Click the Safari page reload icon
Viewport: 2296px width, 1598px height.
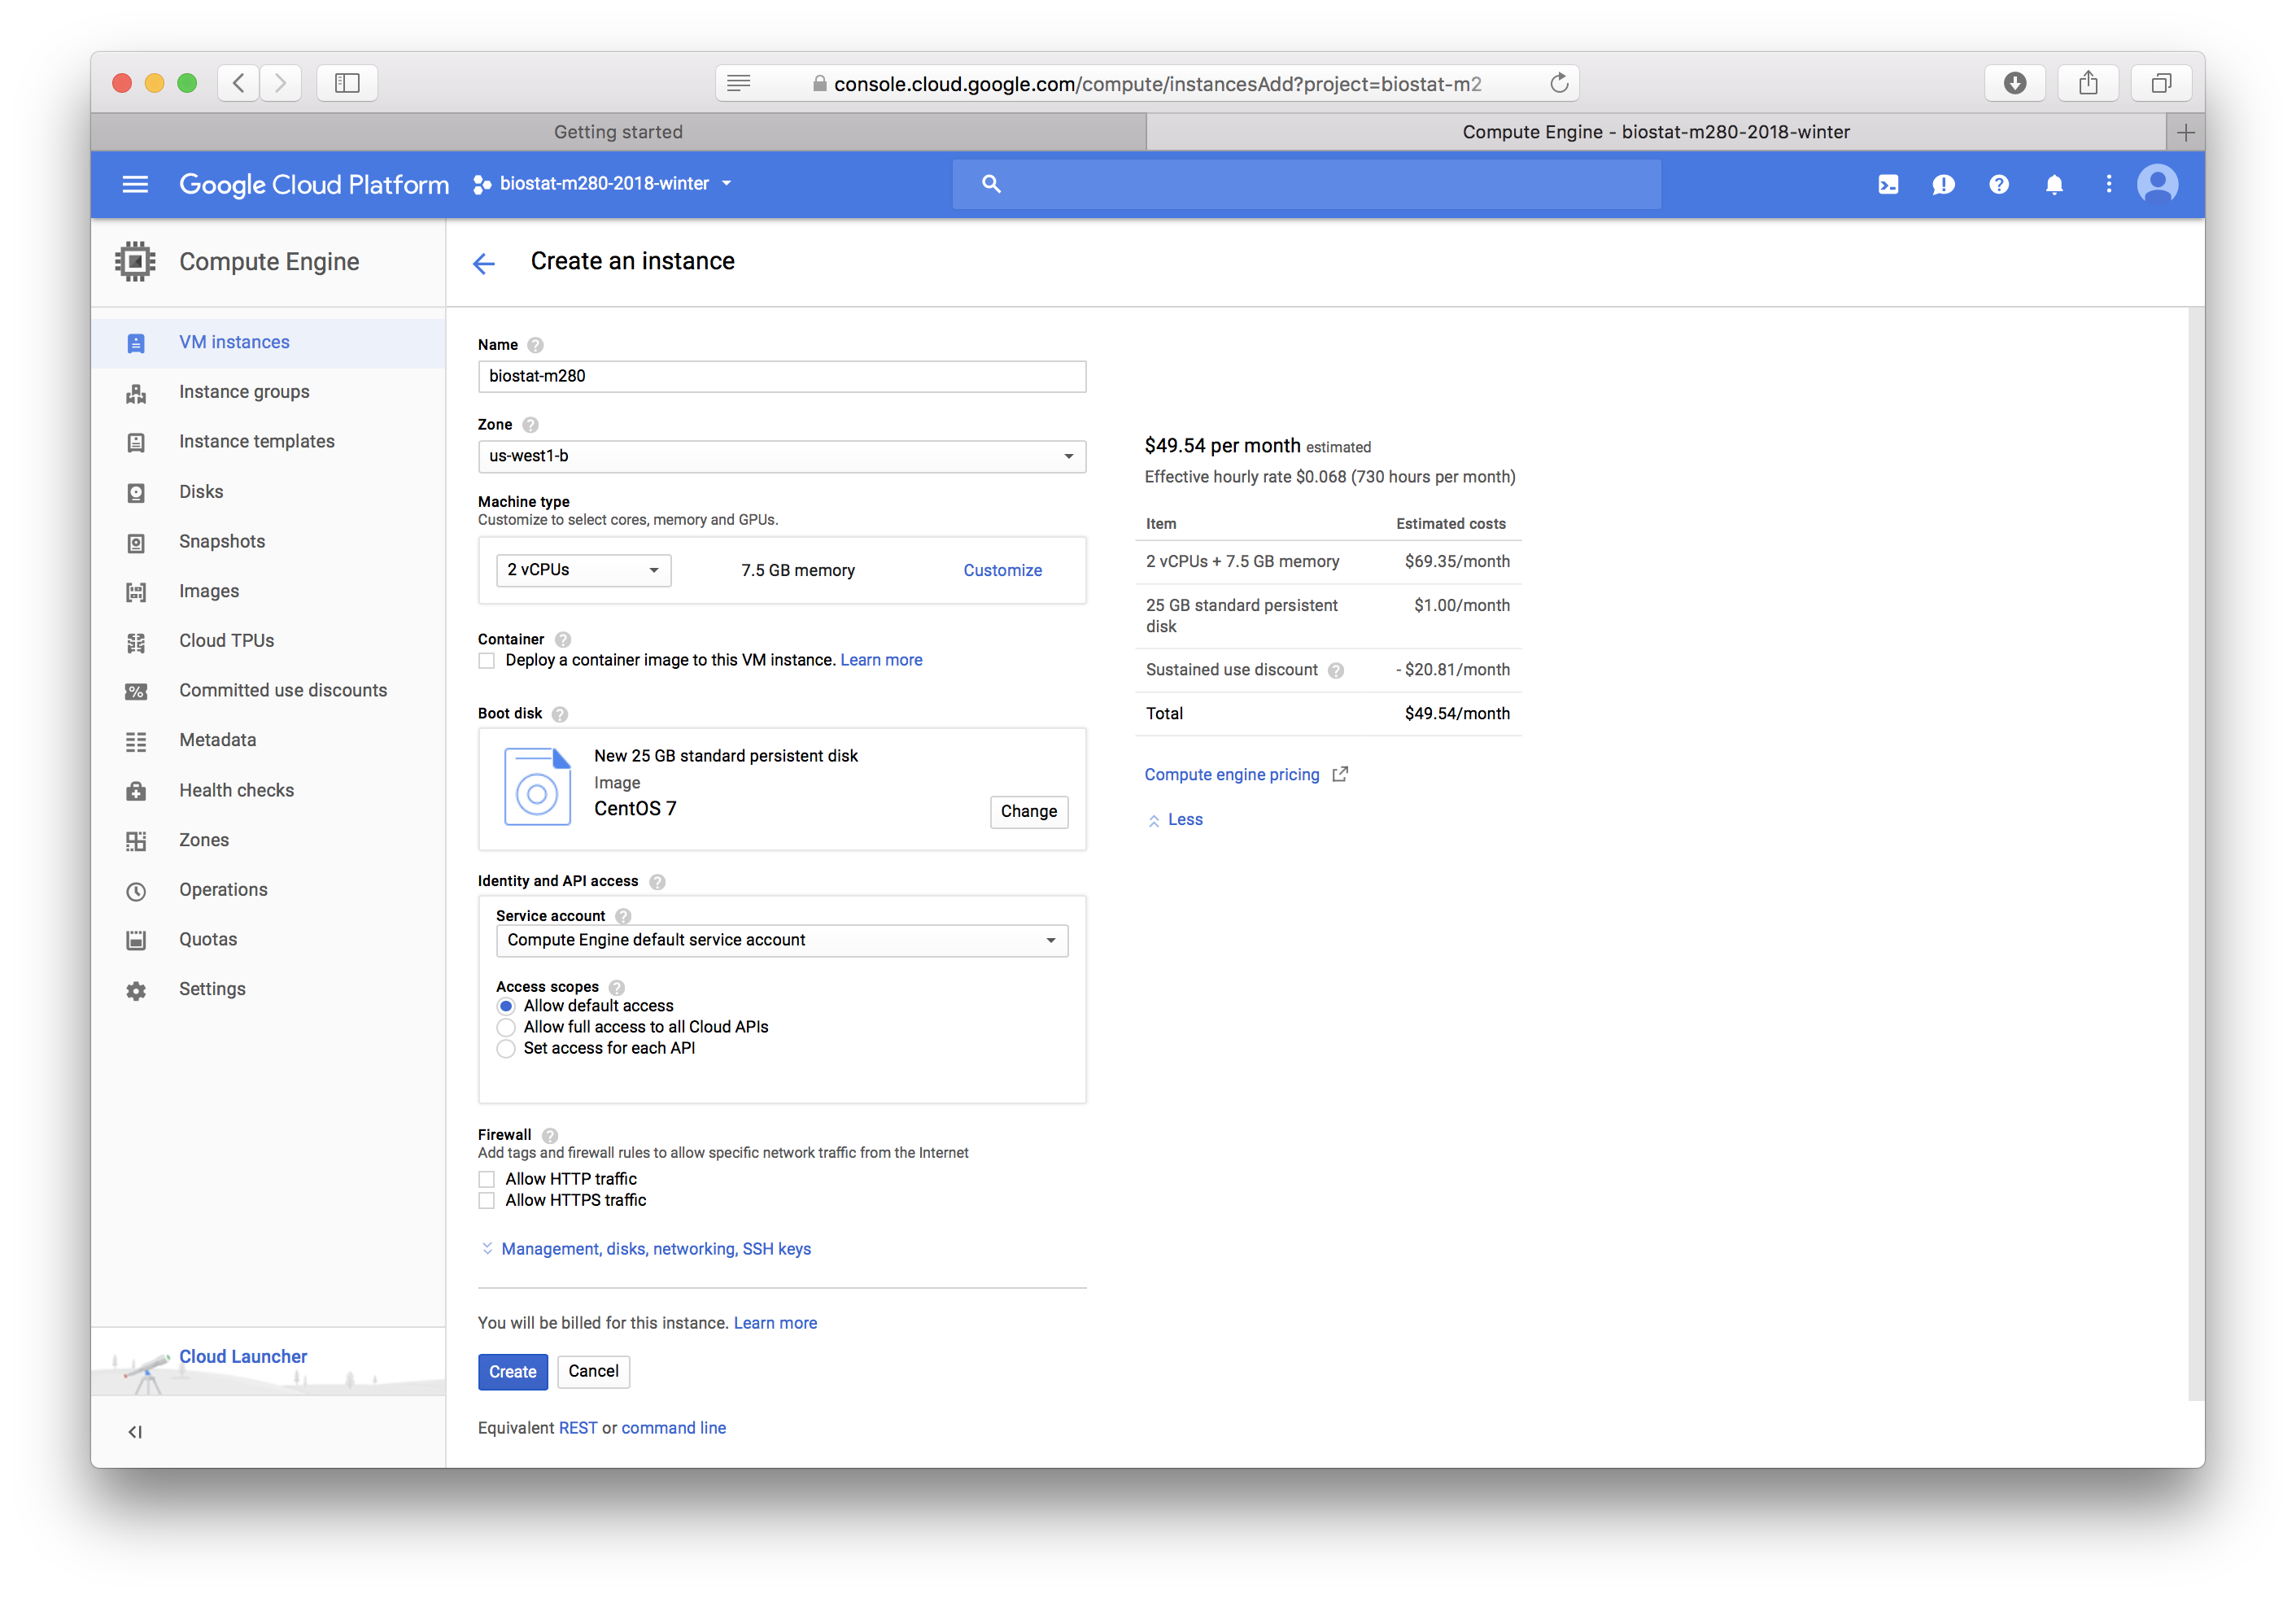click(1558, 83)
